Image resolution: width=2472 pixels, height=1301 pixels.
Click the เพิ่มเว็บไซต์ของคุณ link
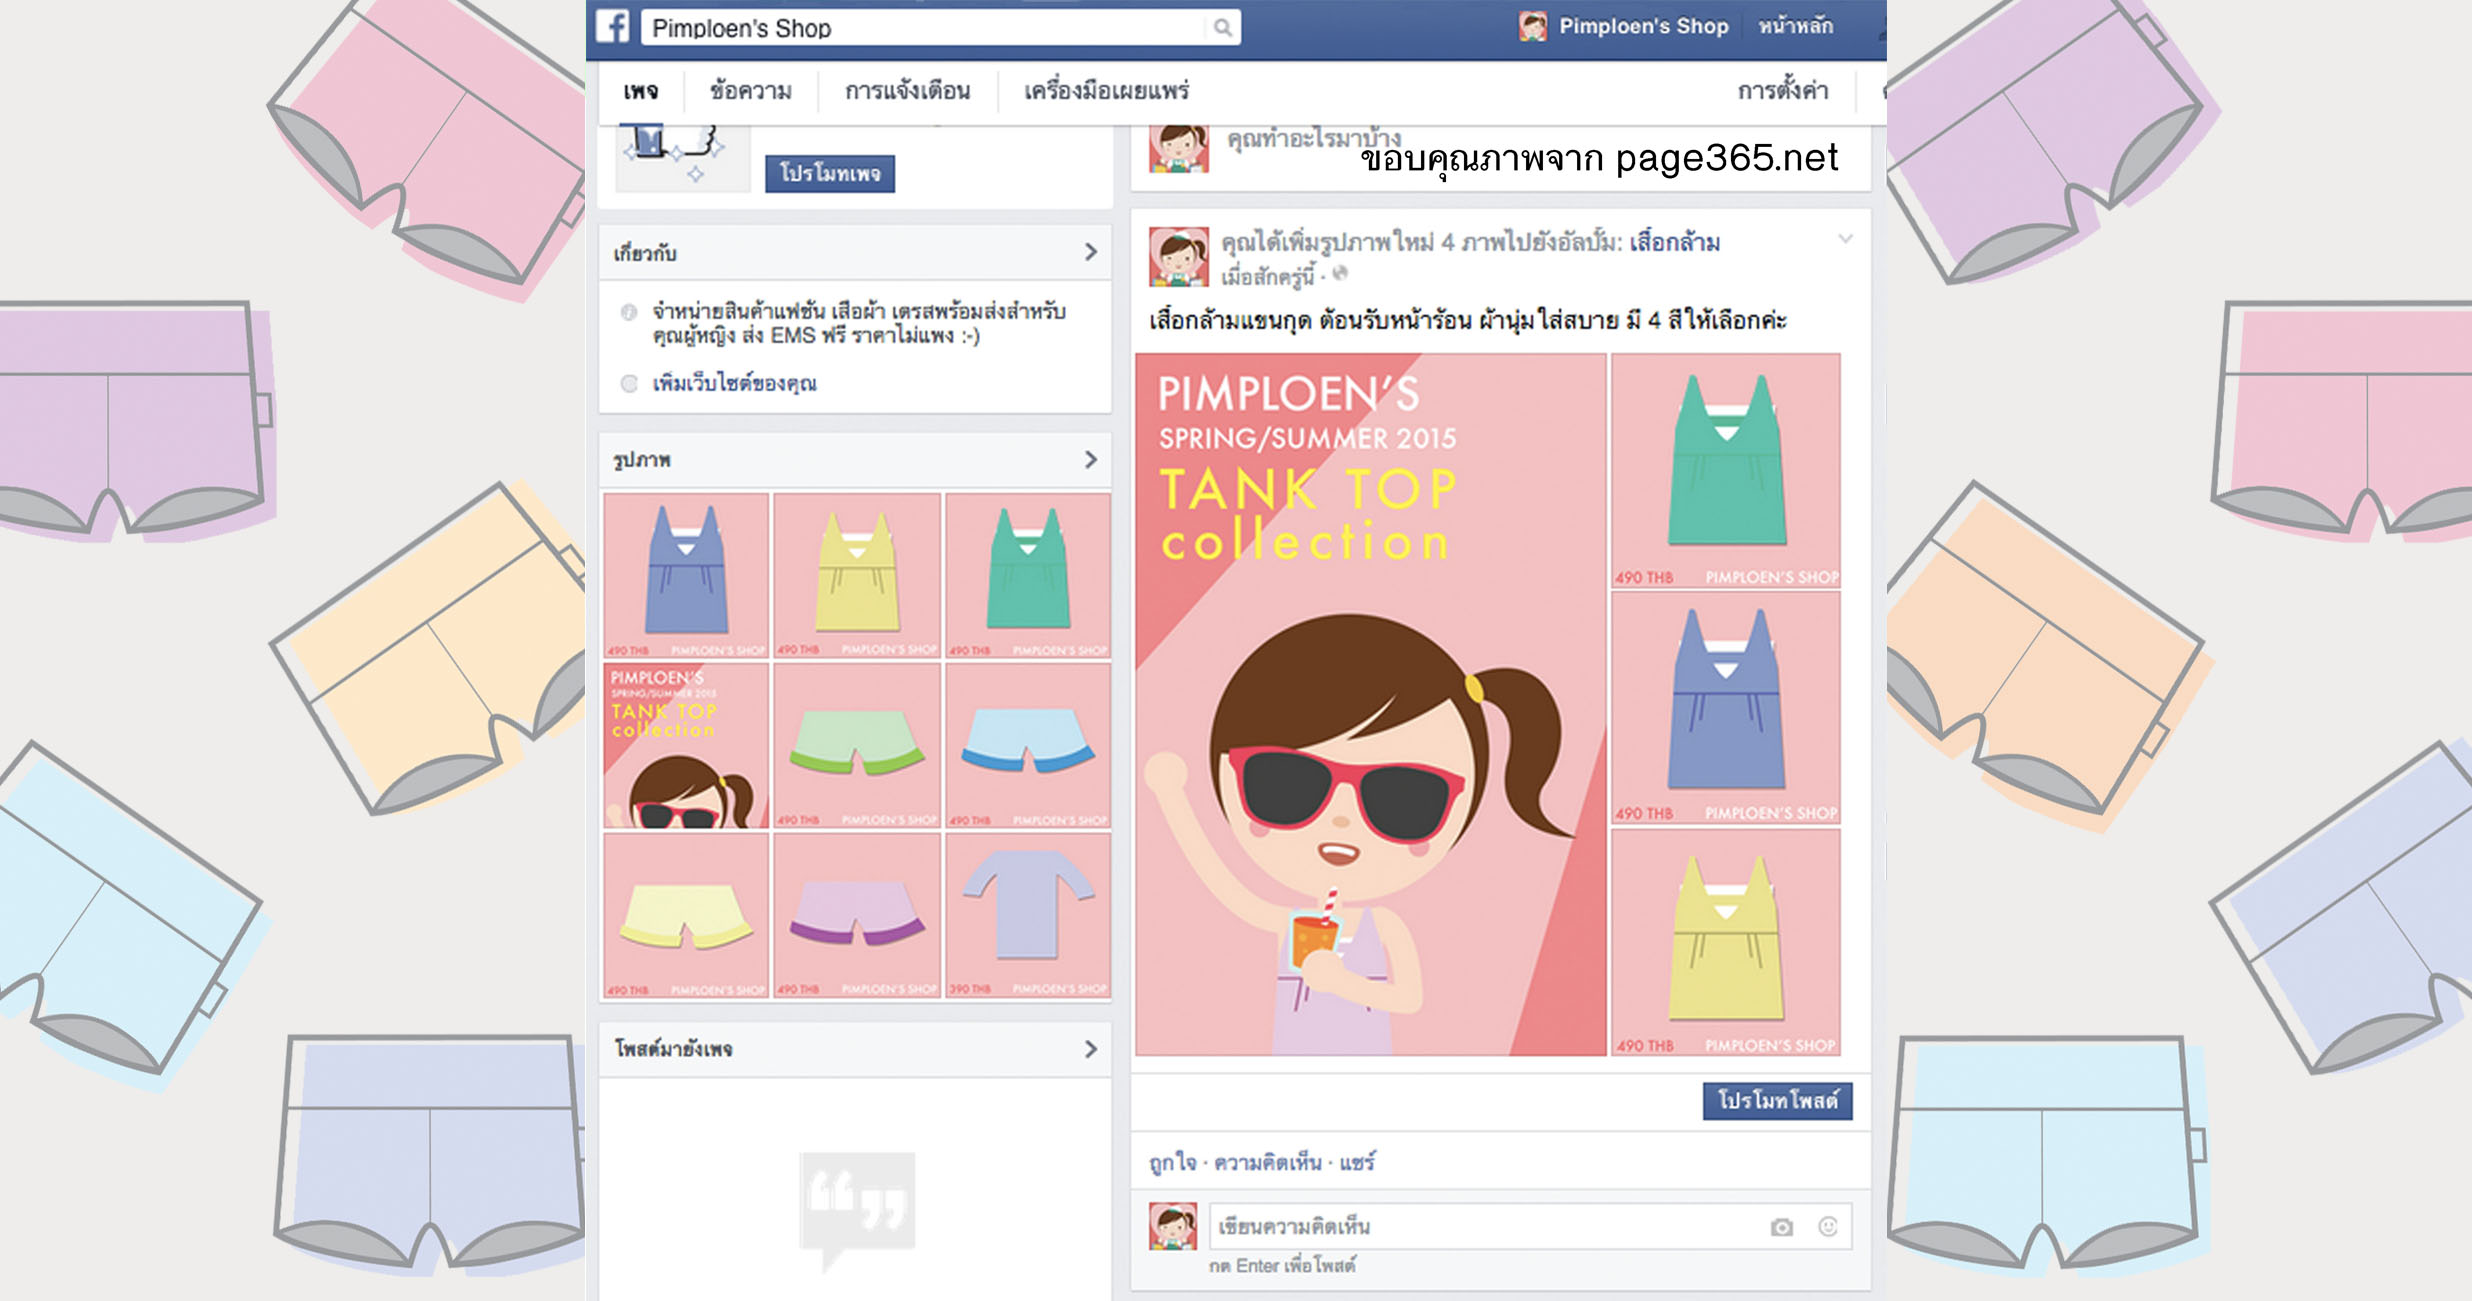coord(734,383)
